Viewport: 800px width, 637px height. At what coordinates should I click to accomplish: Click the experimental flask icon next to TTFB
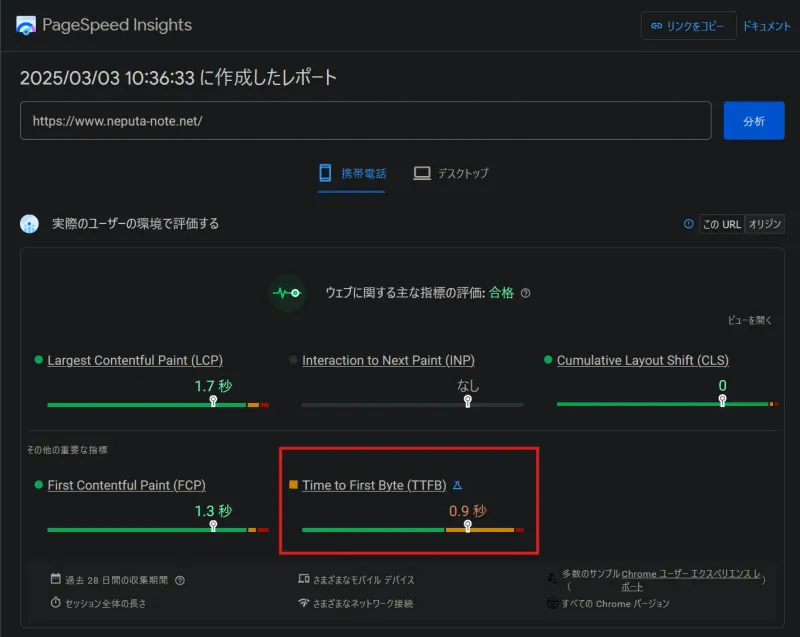458,484
